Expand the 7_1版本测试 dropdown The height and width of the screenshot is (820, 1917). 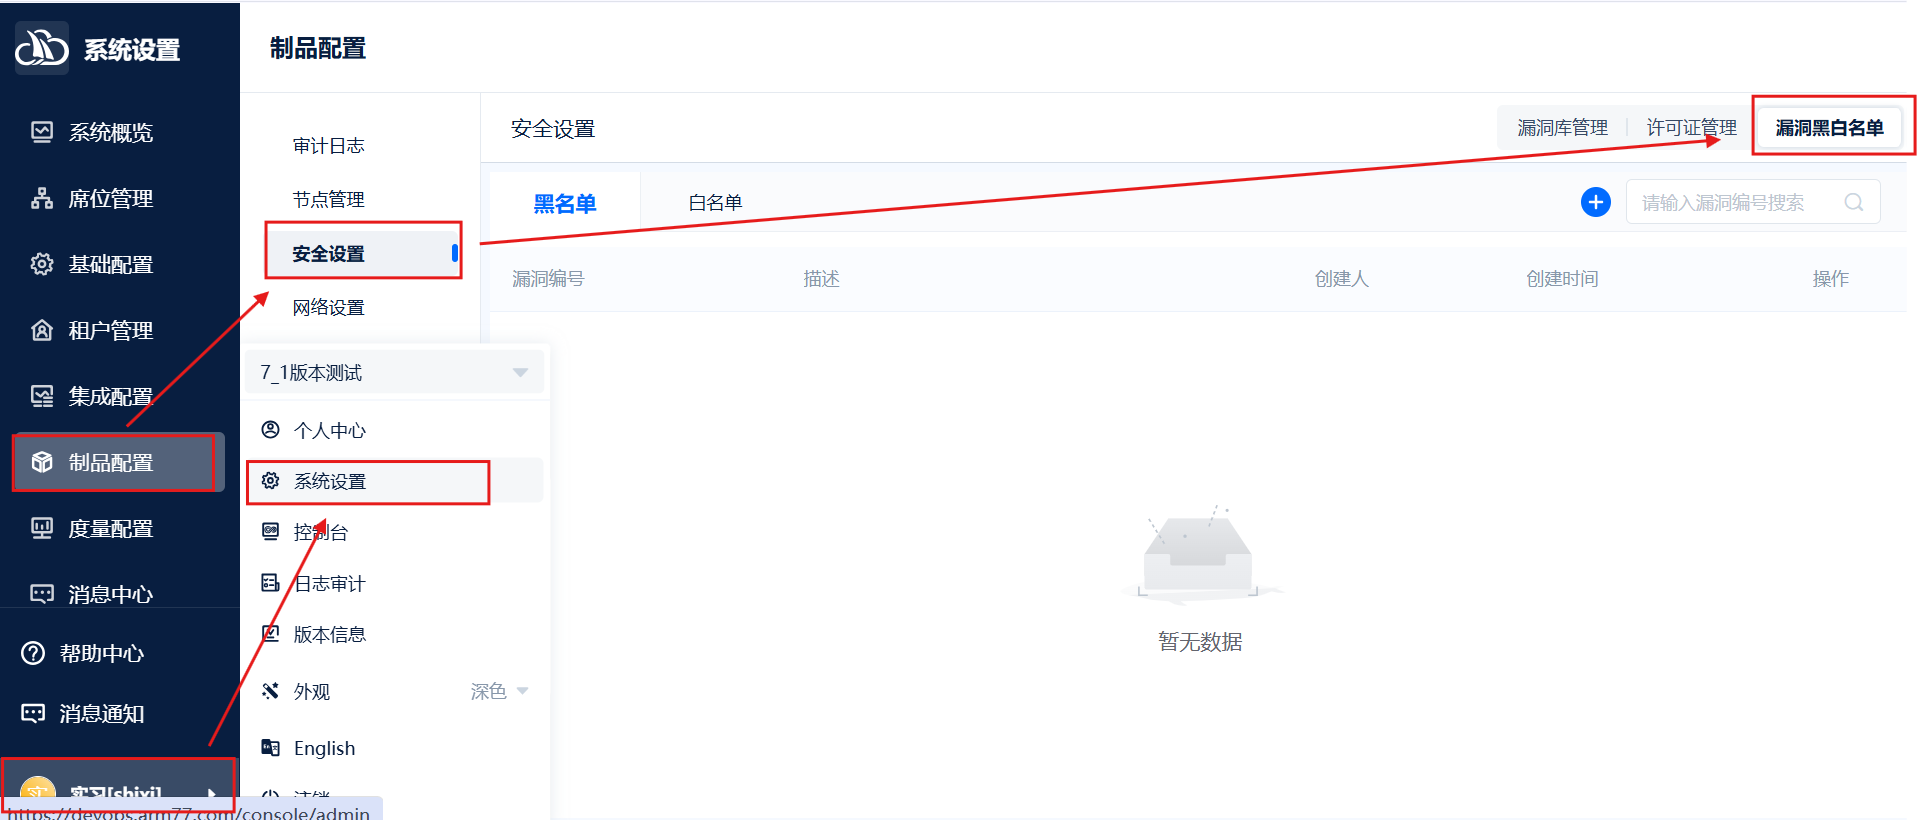coord(519,373)
